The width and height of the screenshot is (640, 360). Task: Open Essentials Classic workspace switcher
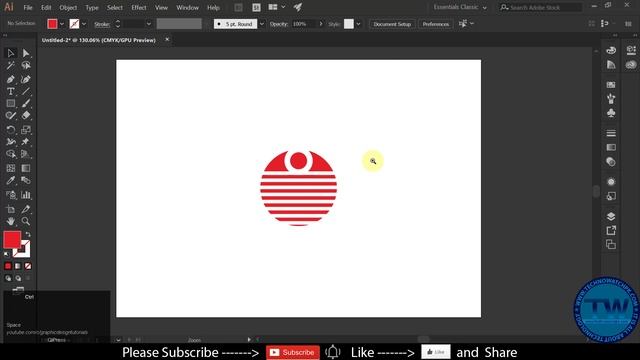pyautogui.click(x=460, y=7)
